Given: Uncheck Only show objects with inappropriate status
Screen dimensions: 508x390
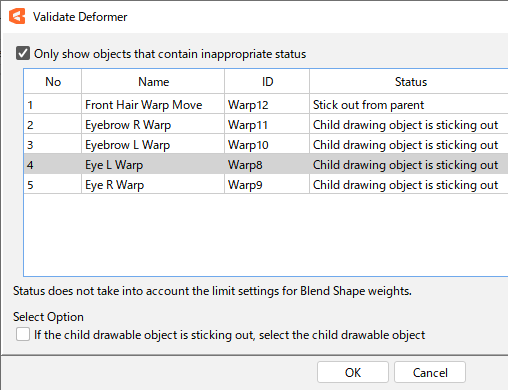Looking at the screenshot, I should (x=23, y=53).
